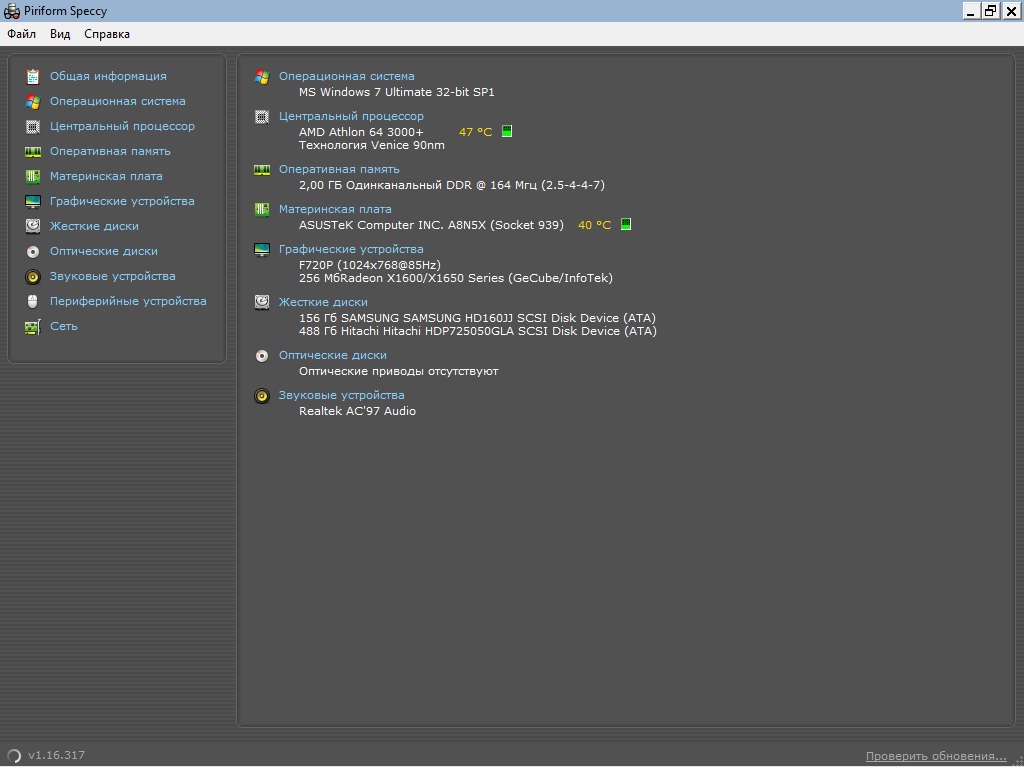
Task: Click the hard drive icon in sidebar
Action: coord(33,226)
